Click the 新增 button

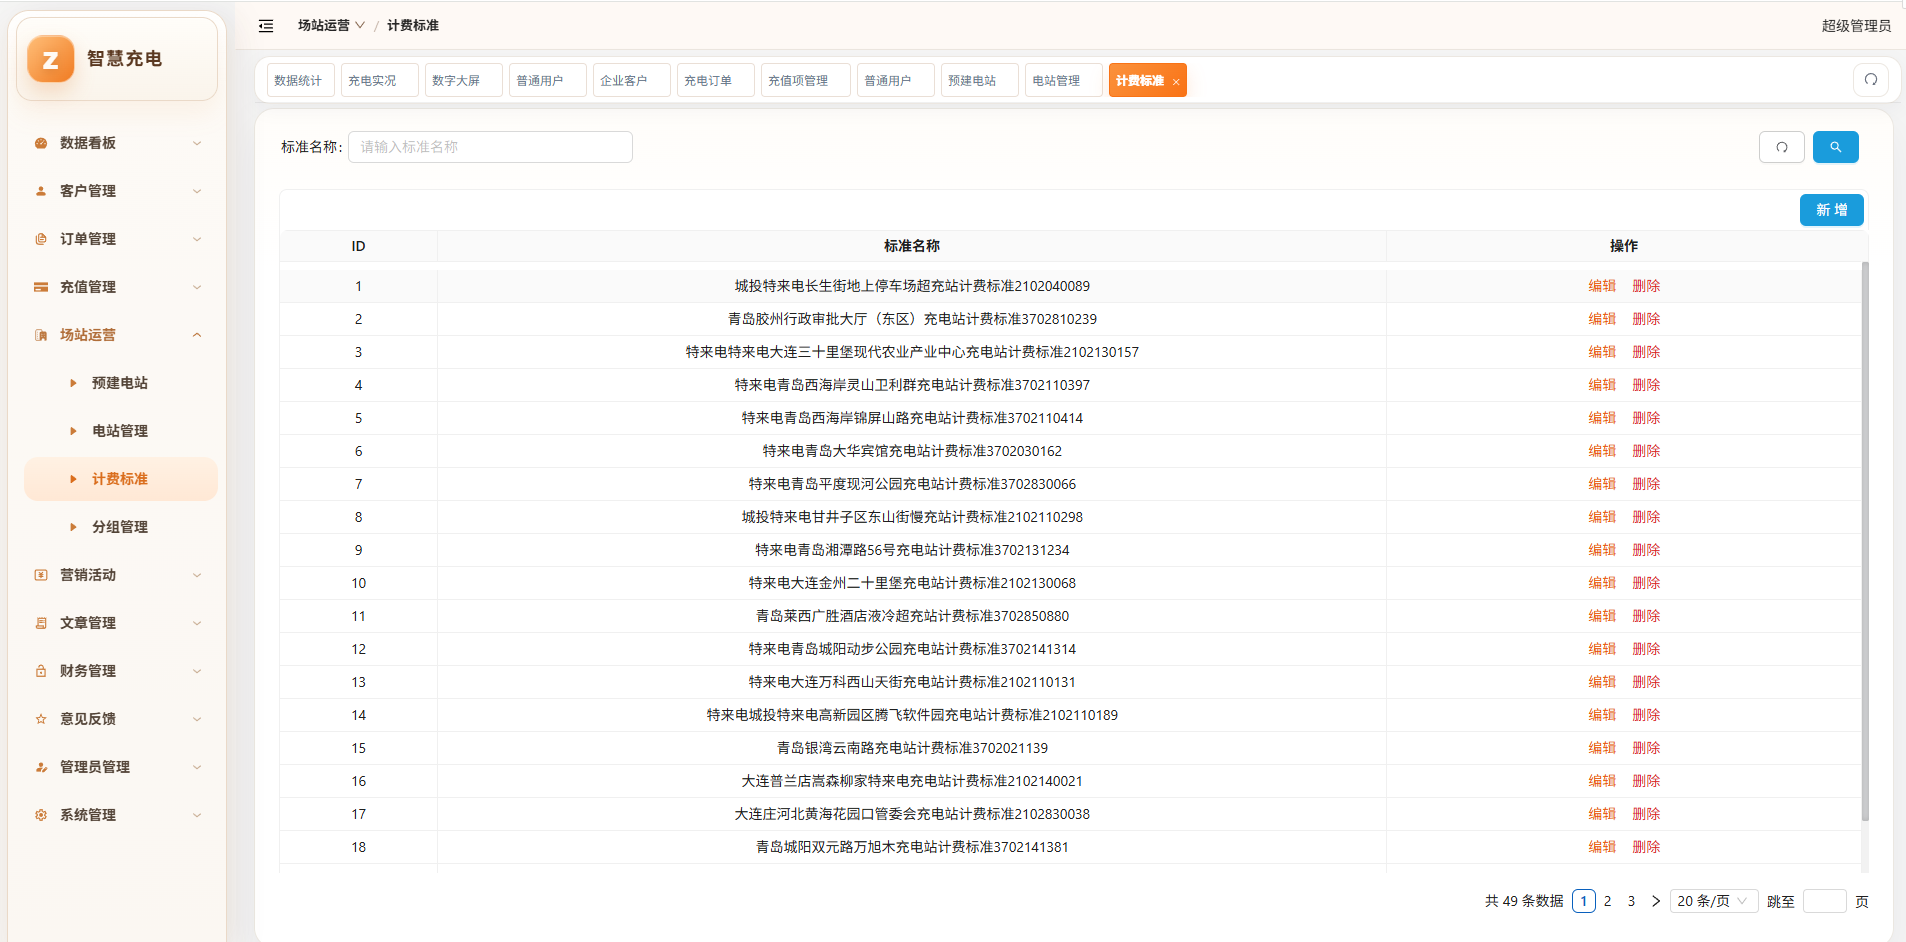(x=1831, y=210)
